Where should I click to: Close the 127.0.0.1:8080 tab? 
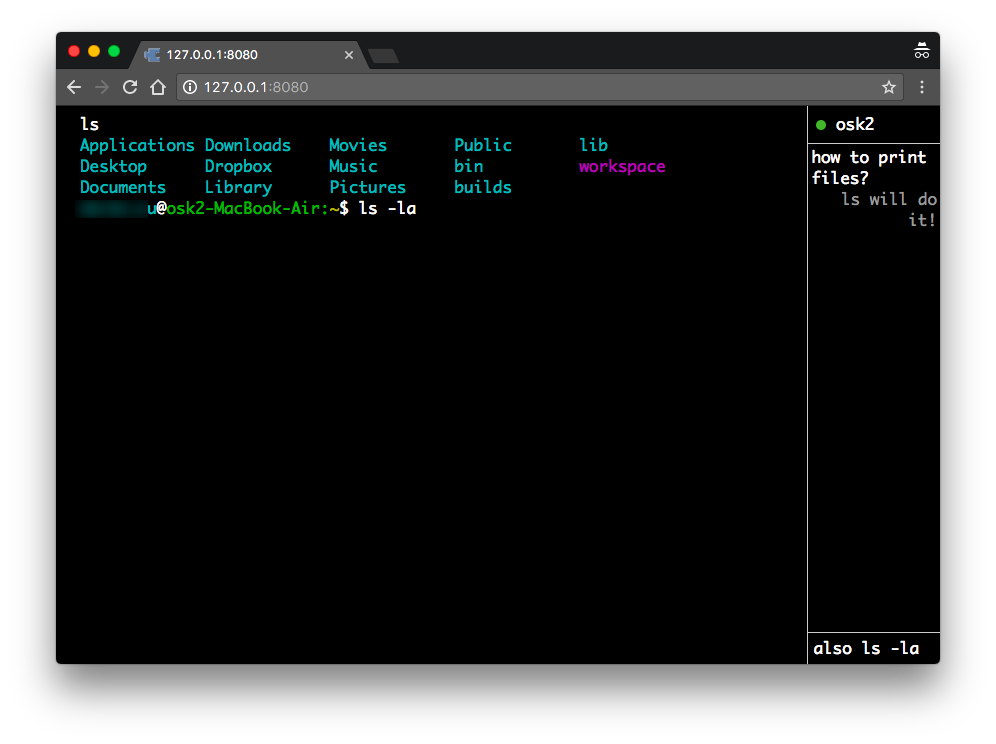349,55
